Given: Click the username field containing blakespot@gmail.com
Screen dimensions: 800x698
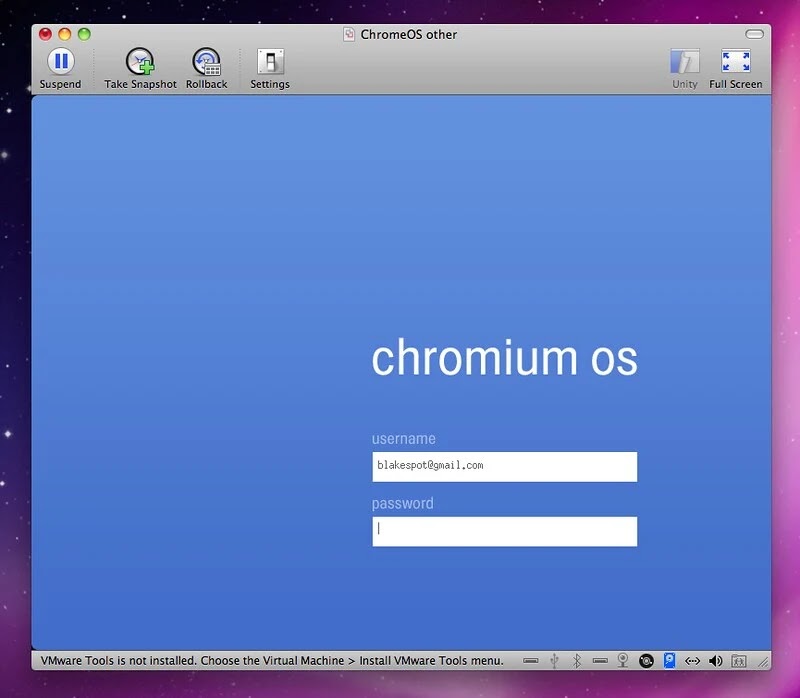Looking at the screenshot, I should tap(505, 466).
